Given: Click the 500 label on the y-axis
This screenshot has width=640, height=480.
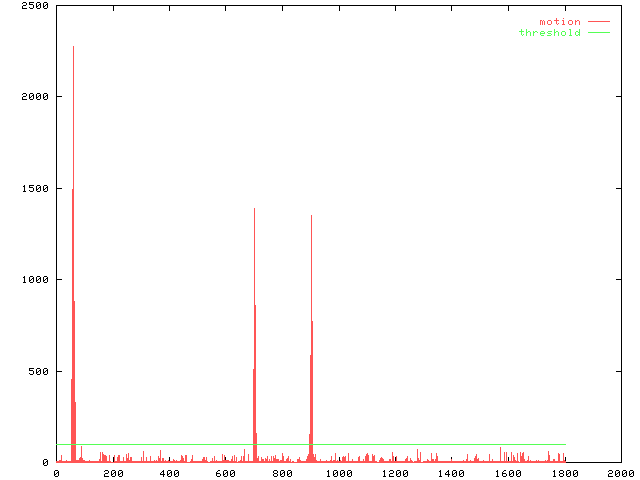Looking at the screenshot, I should (x=38, y=372).
